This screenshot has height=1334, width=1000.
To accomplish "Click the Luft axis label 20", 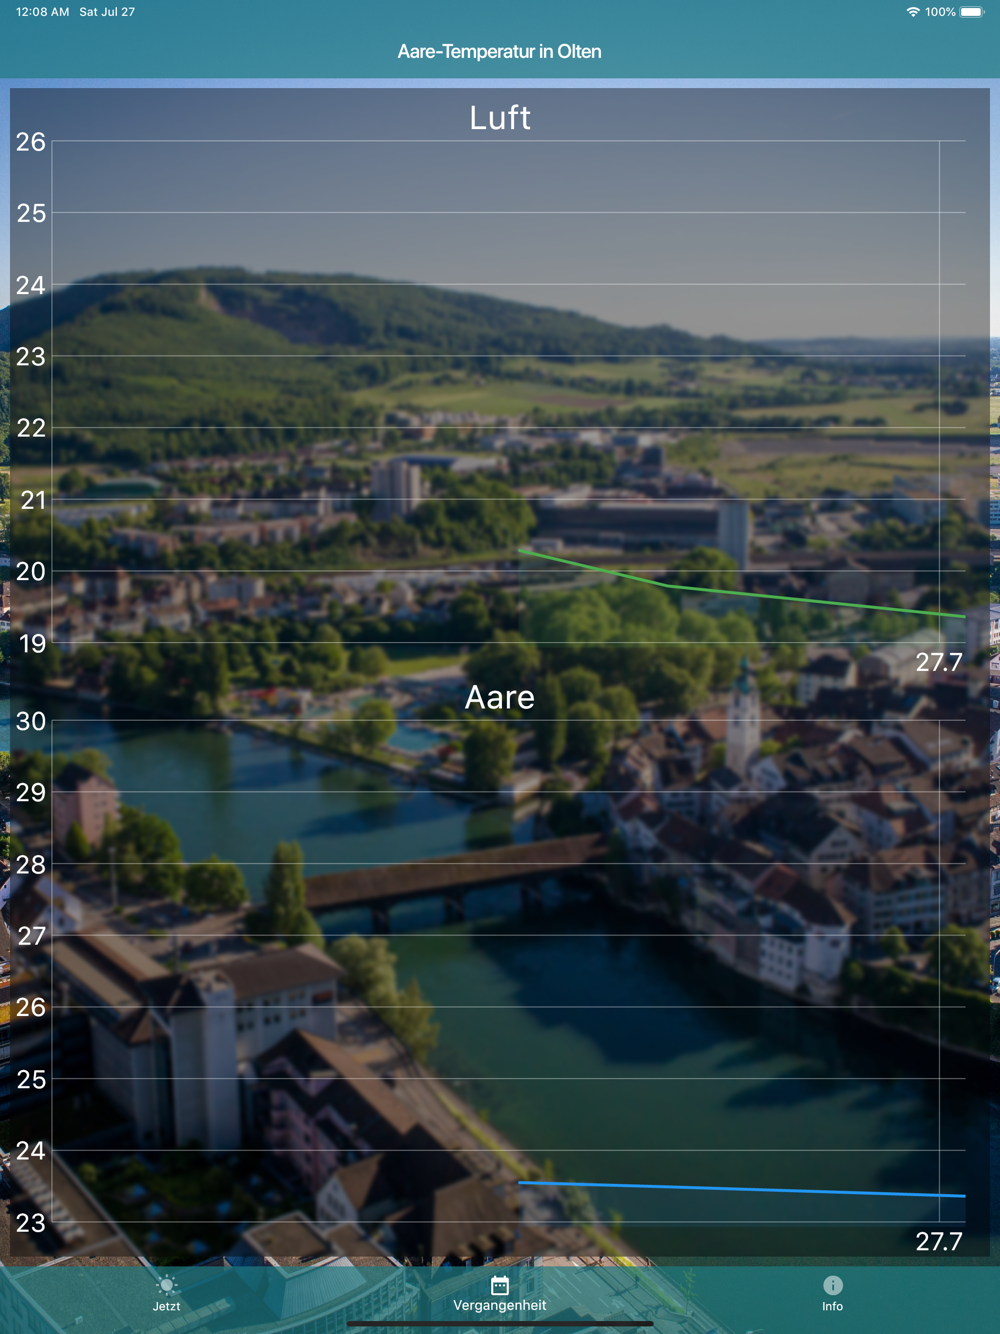I will pyautogui.click(x=31, y=571).
